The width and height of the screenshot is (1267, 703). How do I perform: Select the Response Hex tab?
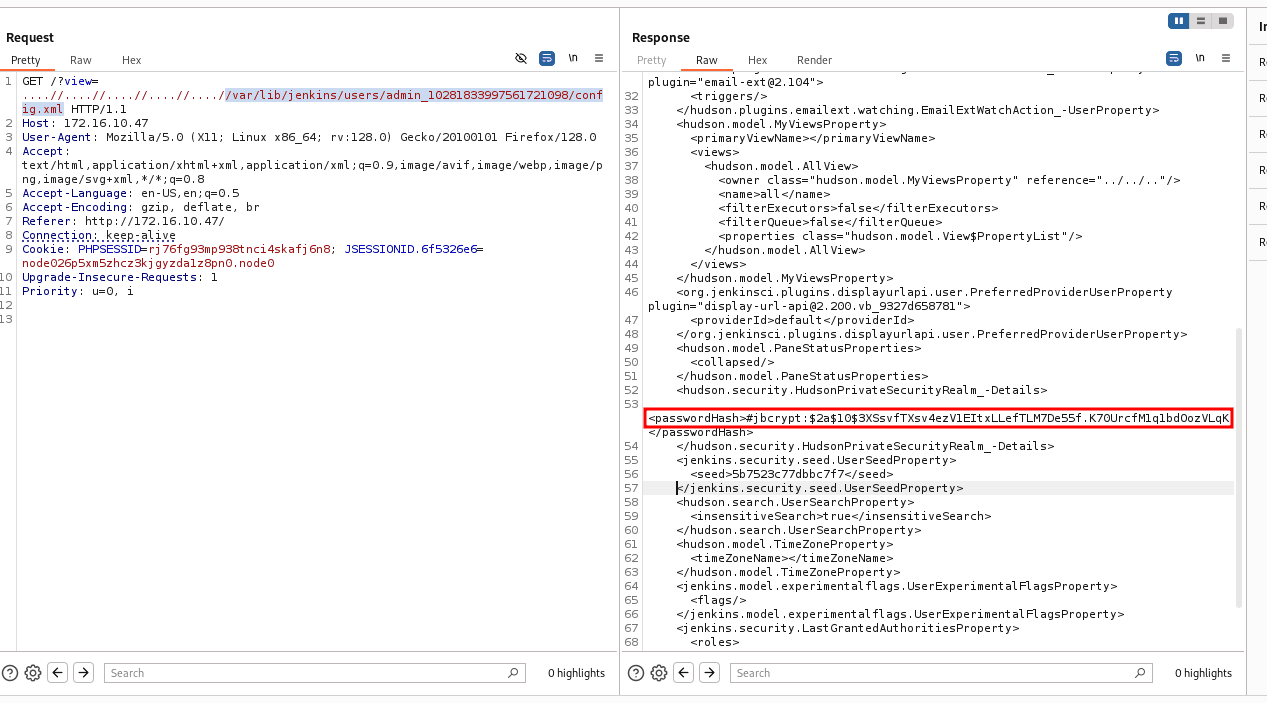(x=757, y=60)
